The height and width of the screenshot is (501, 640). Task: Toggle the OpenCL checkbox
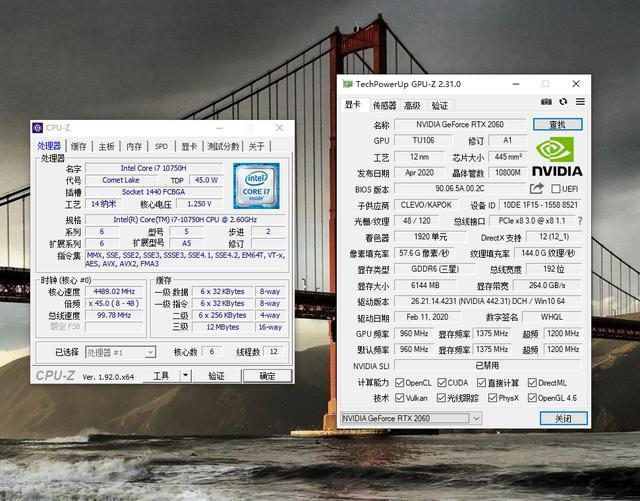400,383
